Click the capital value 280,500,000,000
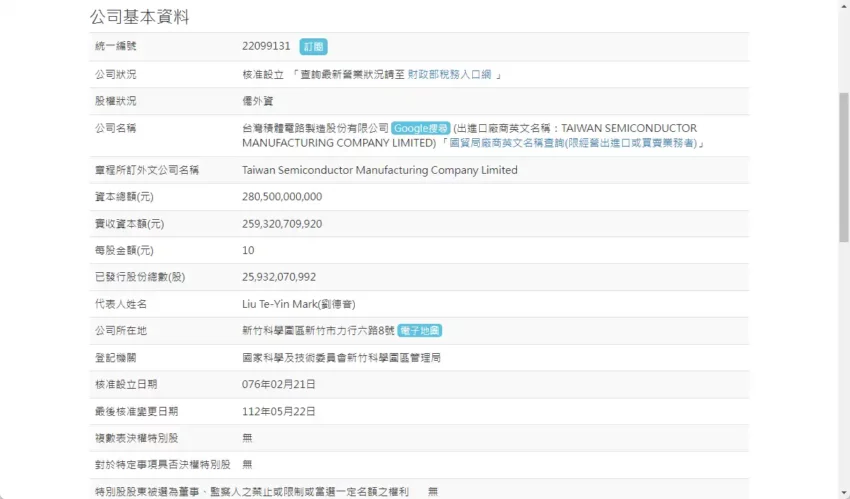Image resolution: width=850 pixels, height=499 pixels. click(282, 197)
